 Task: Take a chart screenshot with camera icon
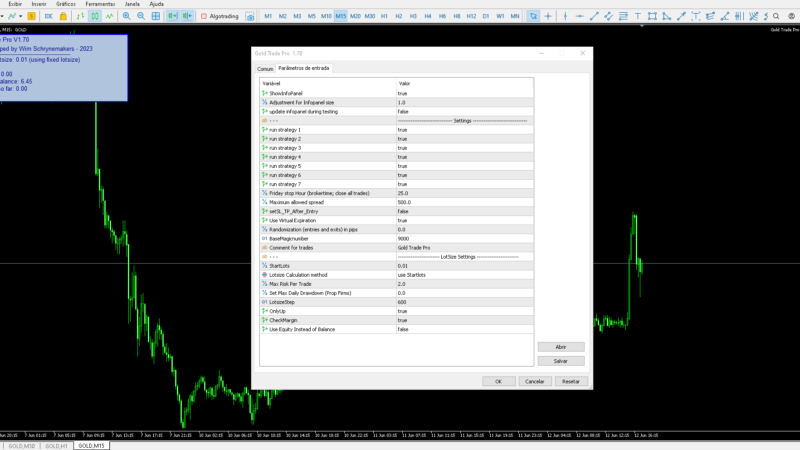[x=250, y=16]
